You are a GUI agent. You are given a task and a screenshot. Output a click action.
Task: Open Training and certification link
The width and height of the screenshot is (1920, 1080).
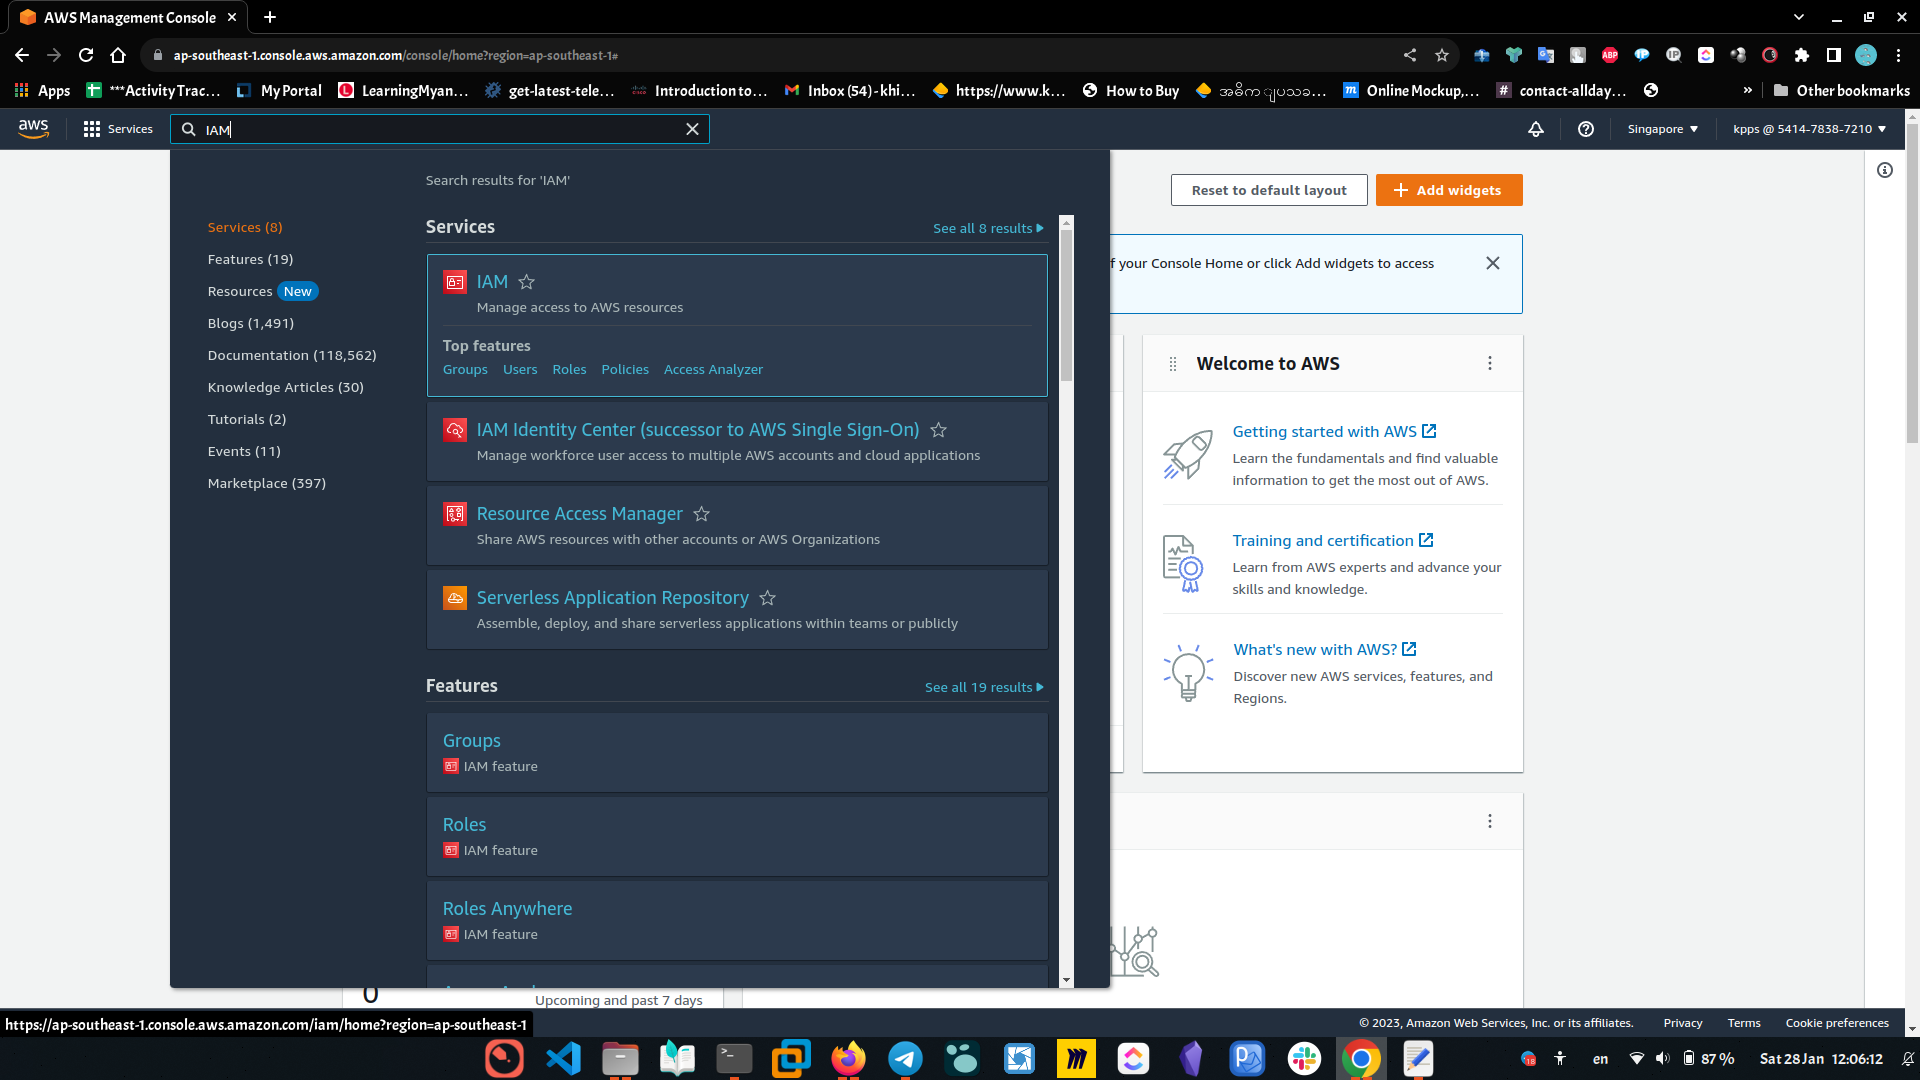(1332, 541)
